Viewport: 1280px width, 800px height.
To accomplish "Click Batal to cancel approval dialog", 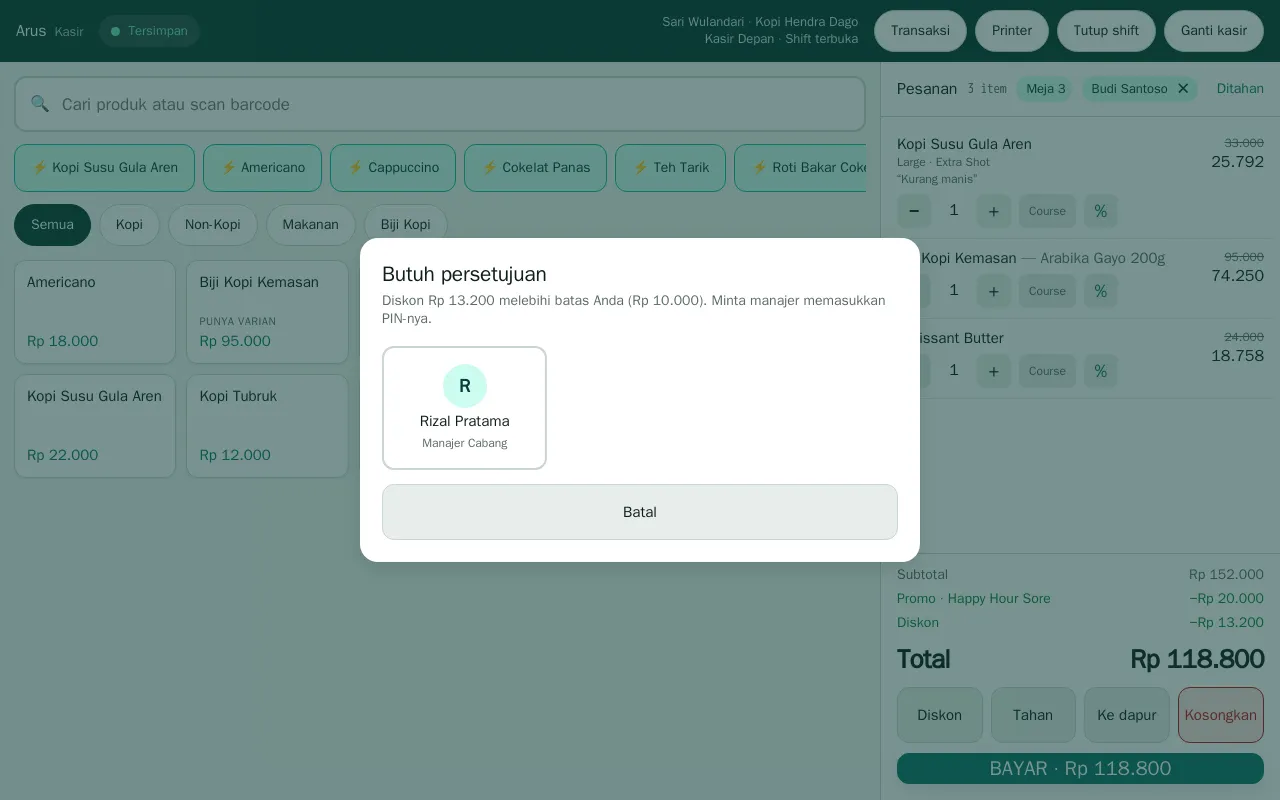I will [640, 512].
